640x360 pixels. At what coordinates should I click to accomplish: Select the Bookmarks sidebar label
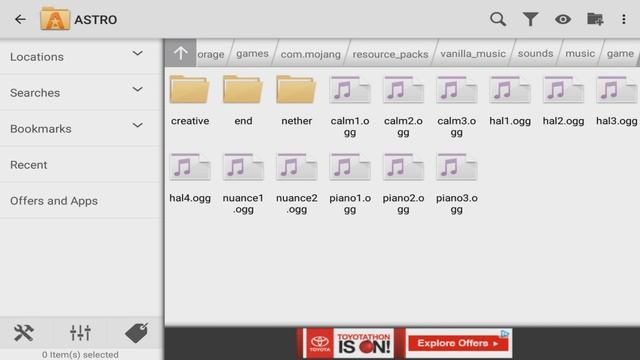pos(41,129)
